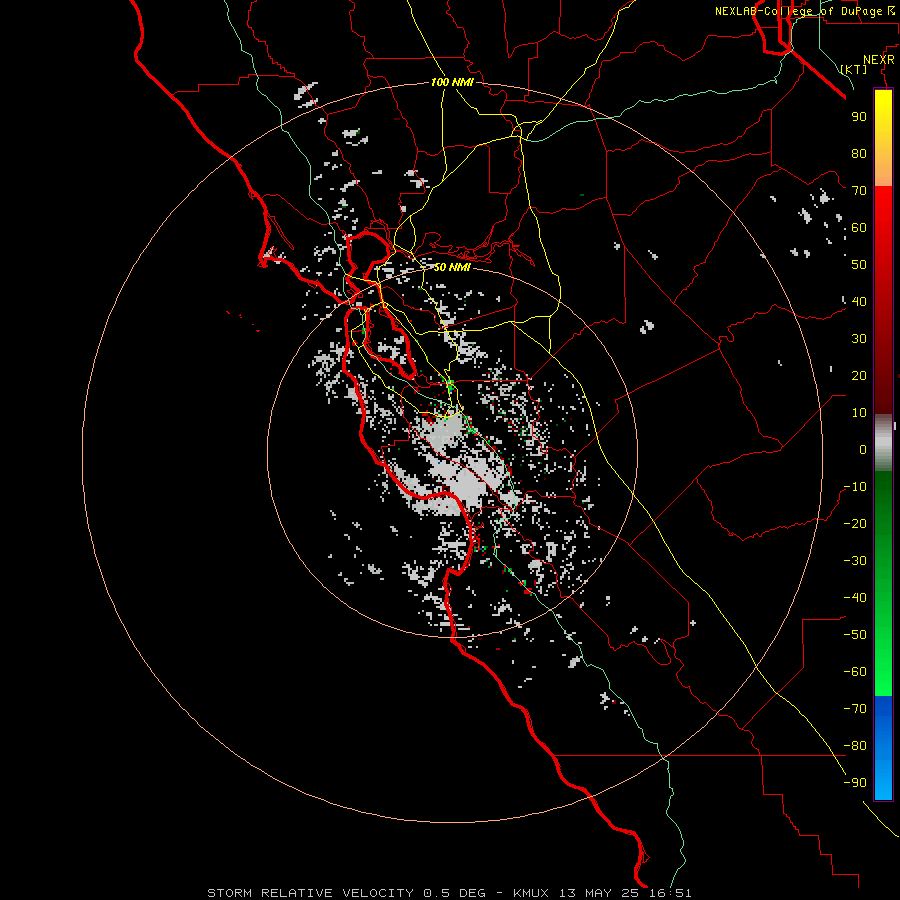Click the NEXLAB-College of DuPage credit text
900x900 pixels.
pos(804,11)
